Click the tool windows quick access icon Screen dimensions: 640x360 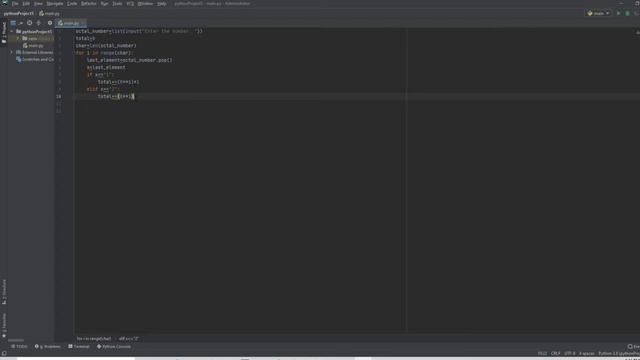pos(4,354)
